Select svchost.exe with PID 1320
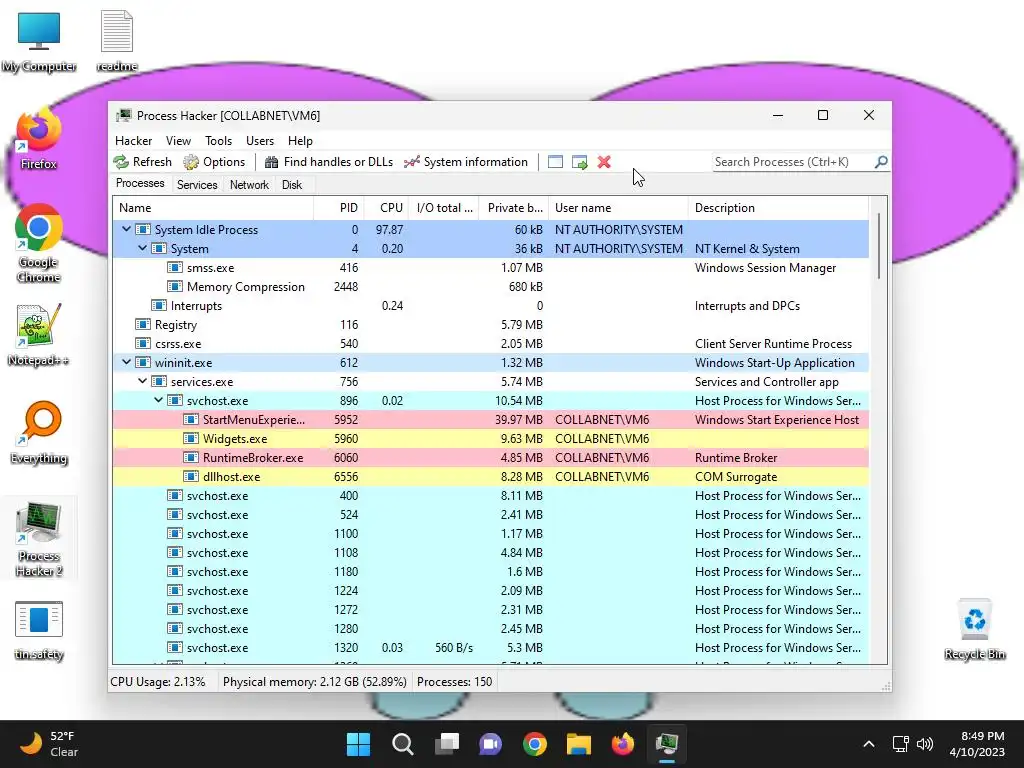This screenshot has width=1024, height=768. (x=490, y=647)
